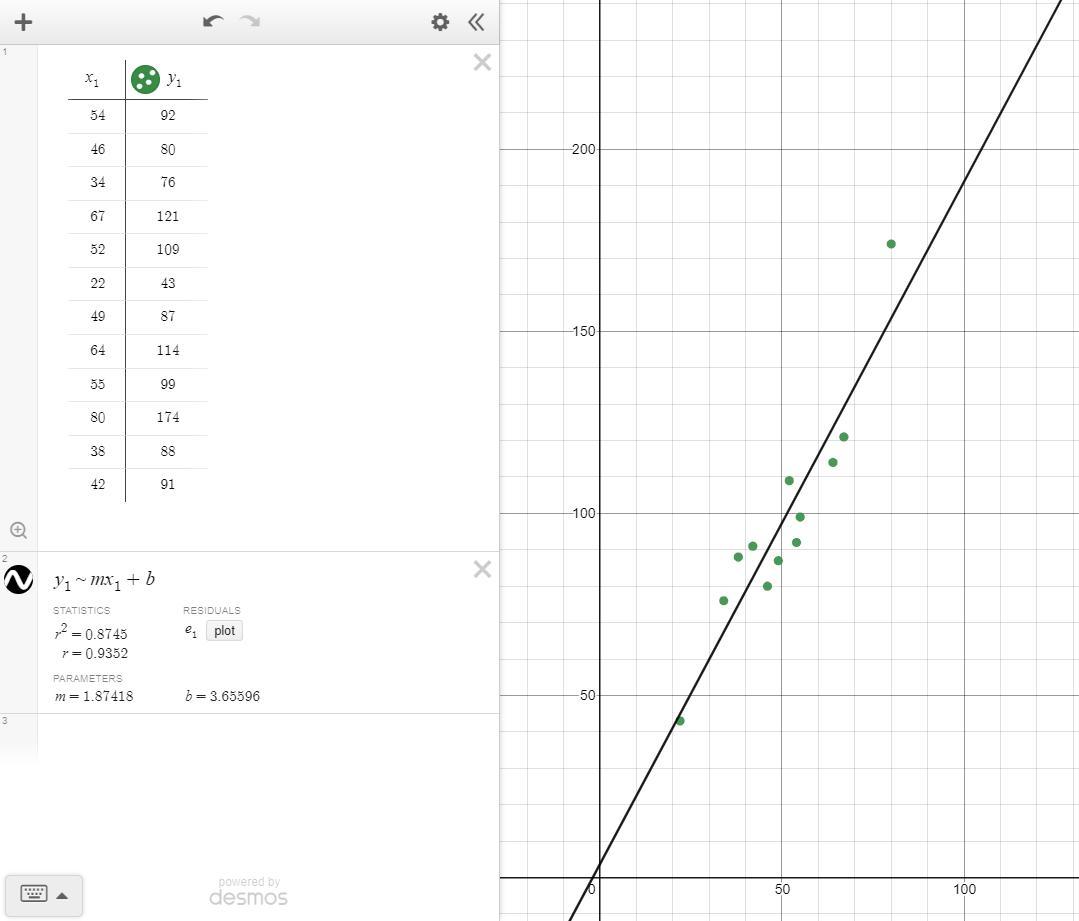Click the r = 0.9352 statistic
Image resolution: width=1079 pixels, height=921 pixels.
(x=95, y=653)
